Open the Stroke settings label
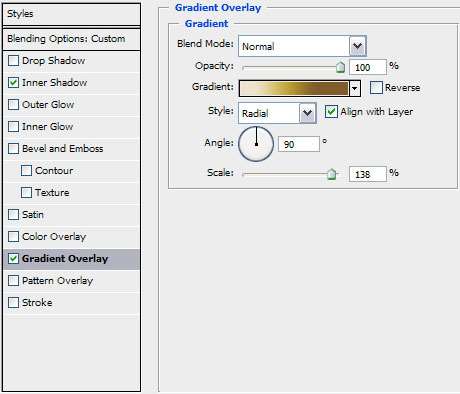 point(37,303)
